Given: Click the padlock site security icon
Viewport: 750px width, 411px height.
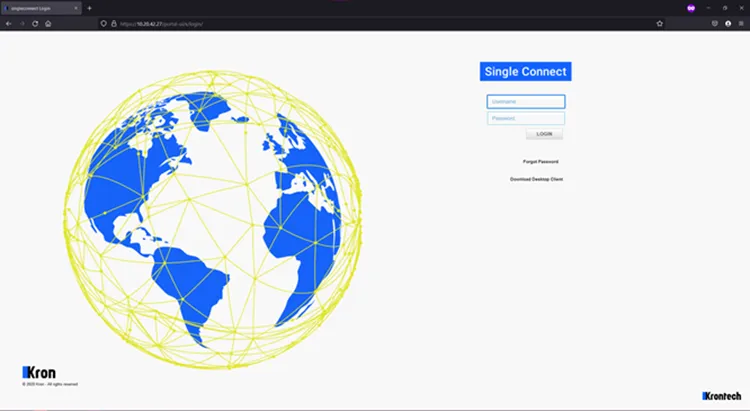Looking at the screenshot, I should (x=114, y=23).
